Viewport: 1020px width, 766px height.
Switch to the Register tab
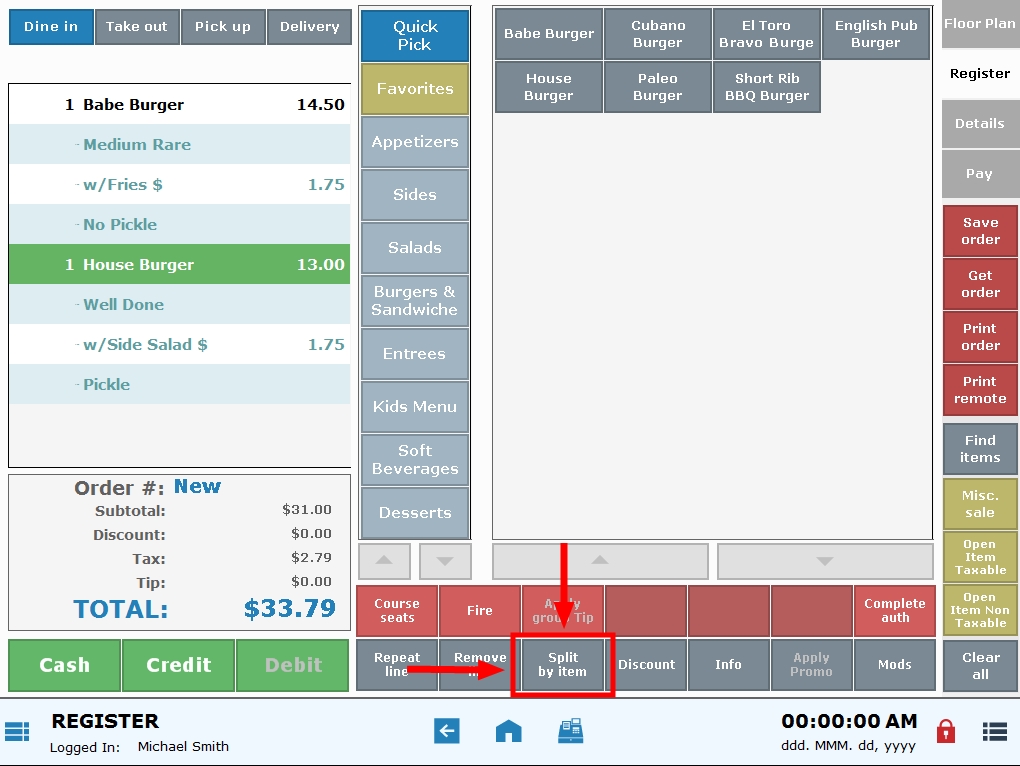(x=979, y=73)
